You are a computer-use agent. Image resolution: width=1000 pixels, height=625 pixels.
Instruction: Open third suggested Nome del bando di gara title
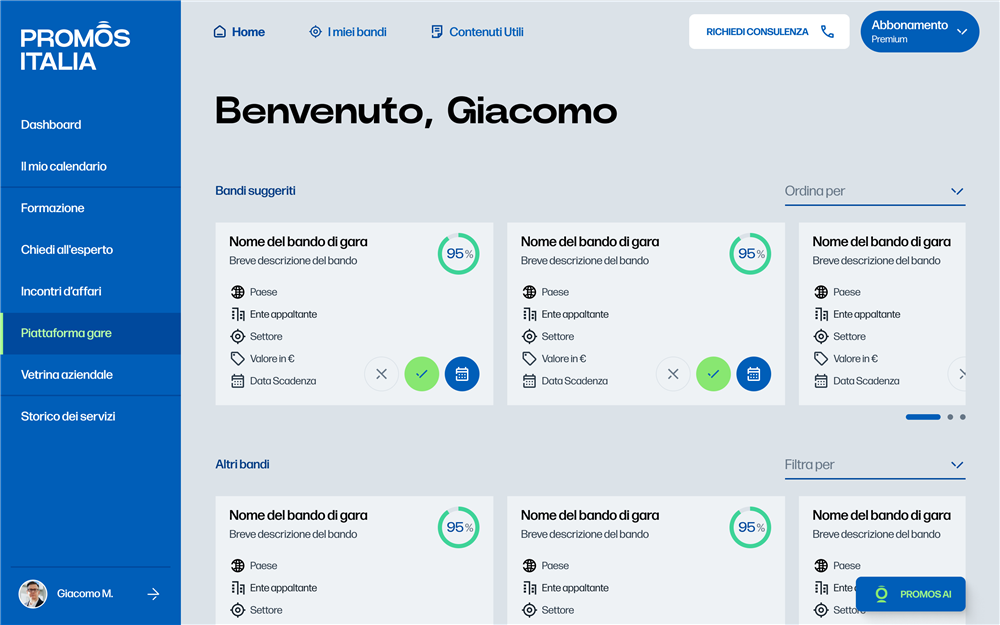click(881, 242)
